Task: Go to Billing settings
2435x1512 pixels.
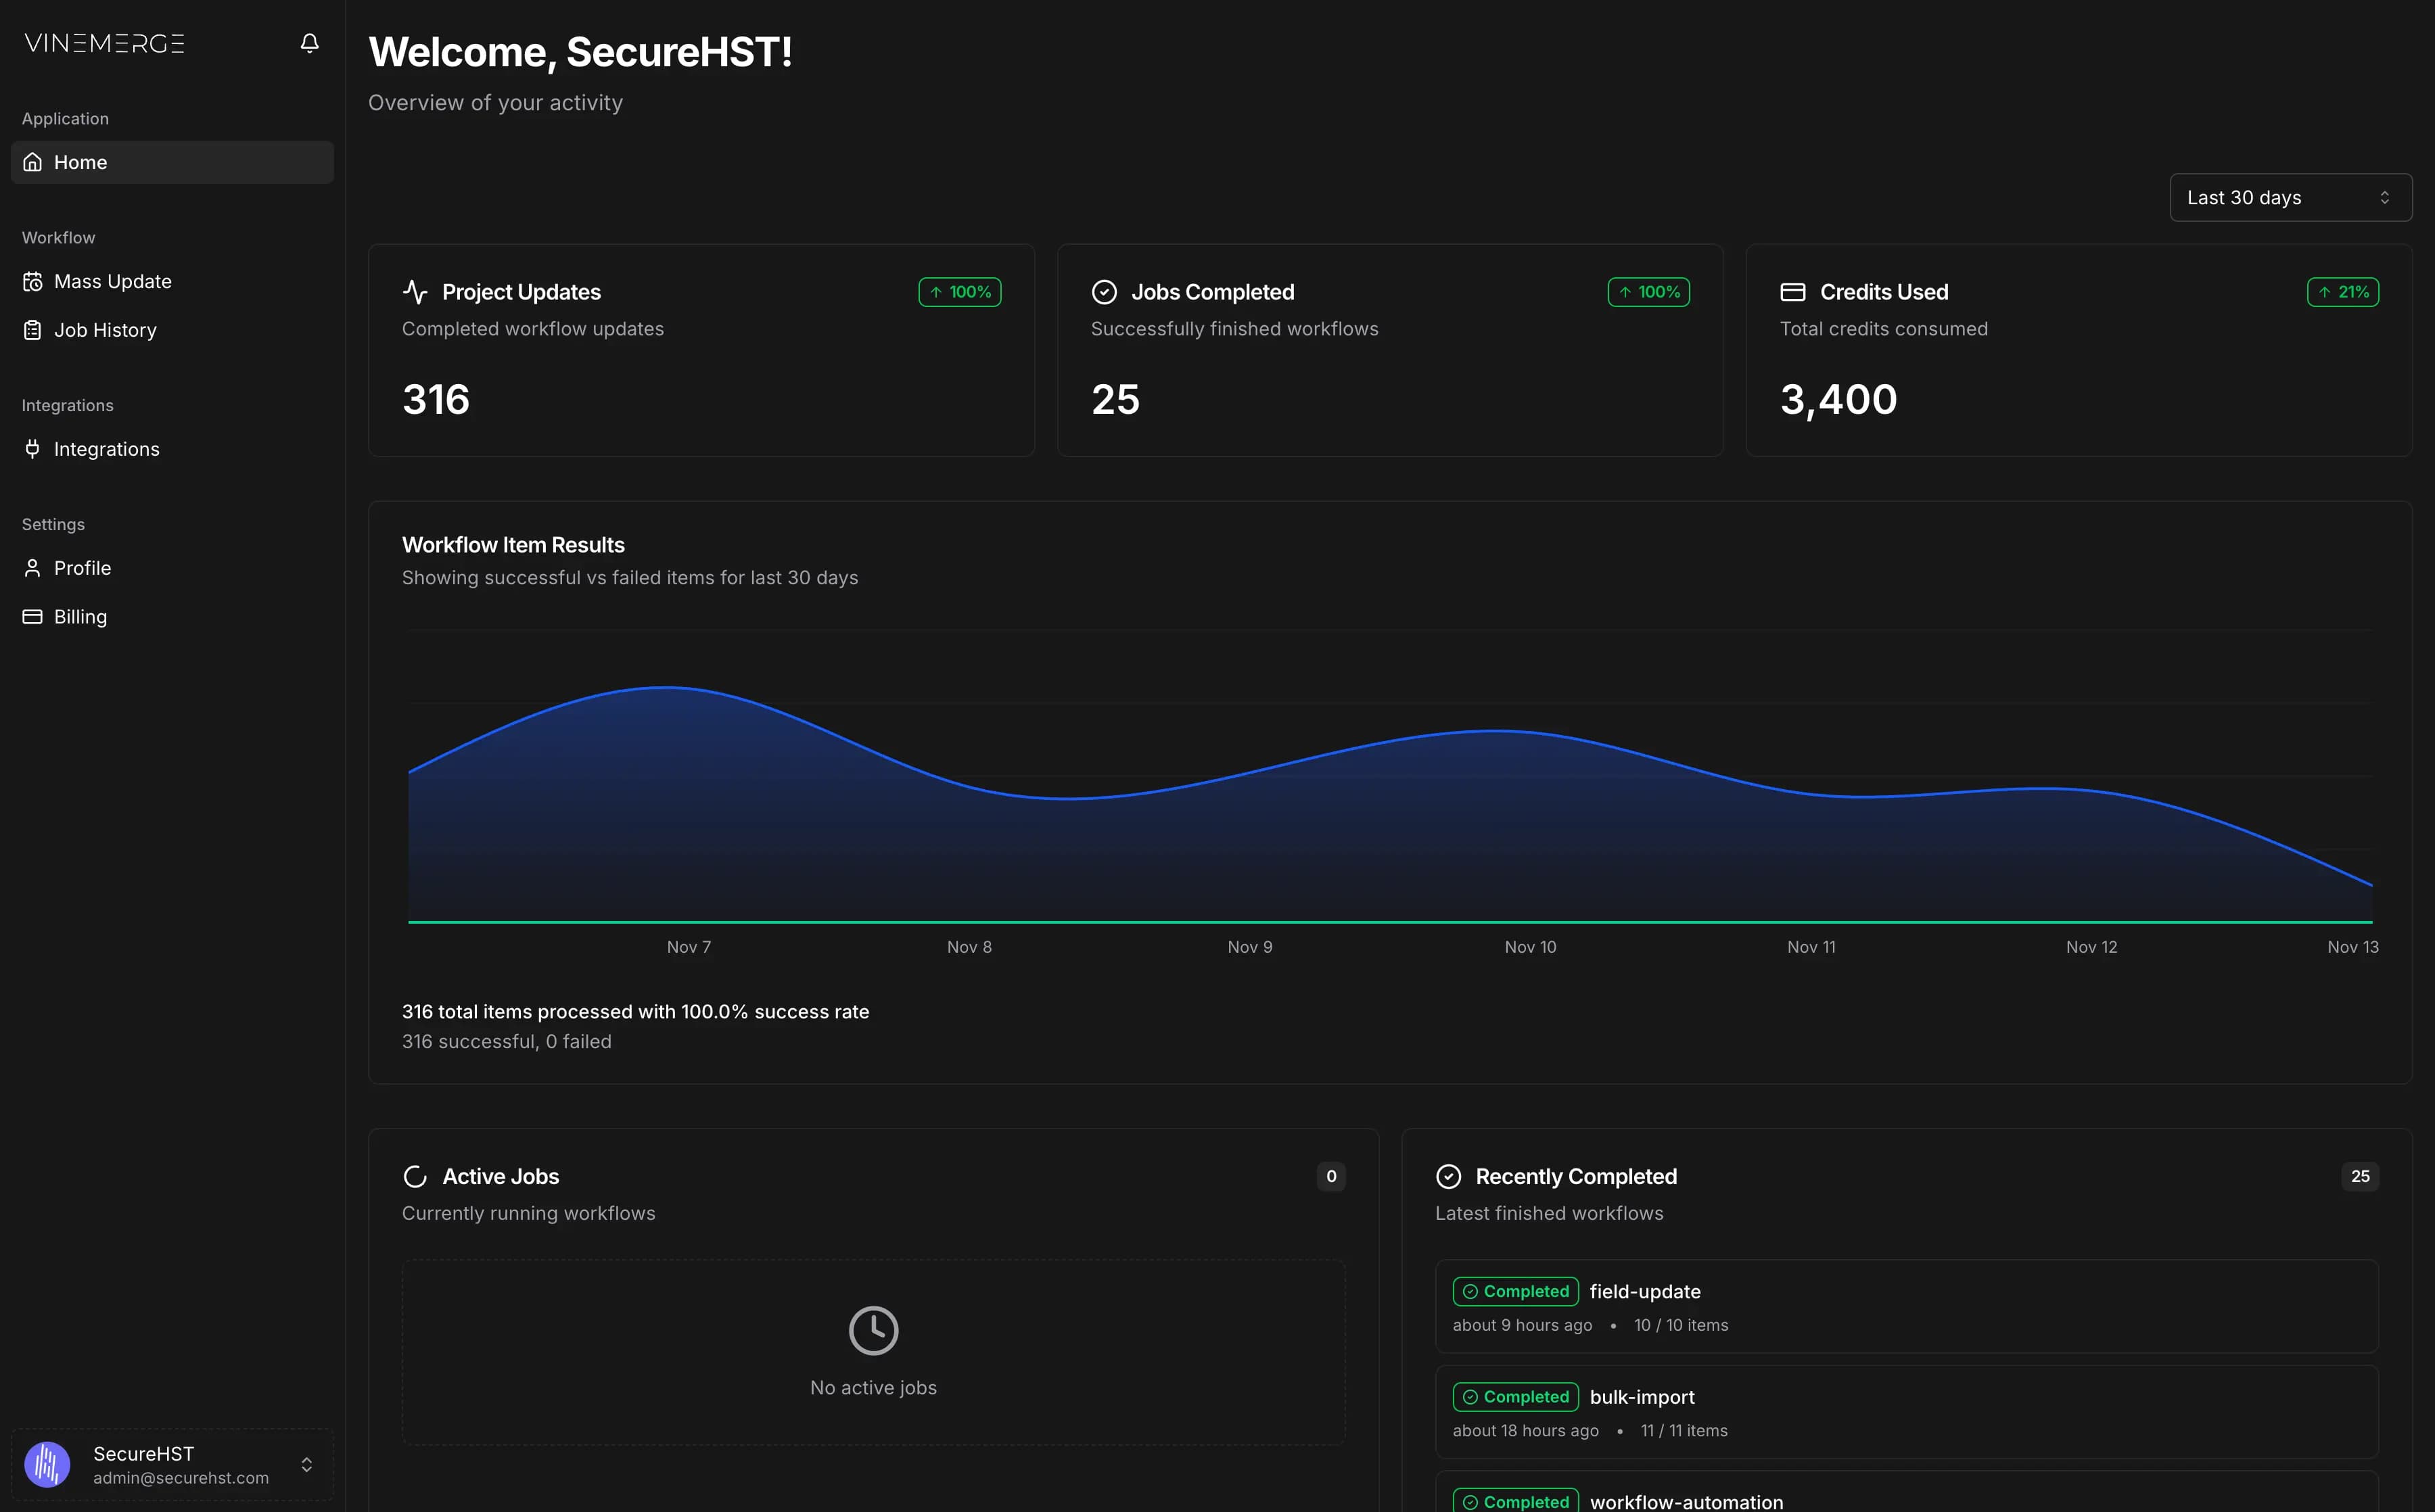Action: 80,616
